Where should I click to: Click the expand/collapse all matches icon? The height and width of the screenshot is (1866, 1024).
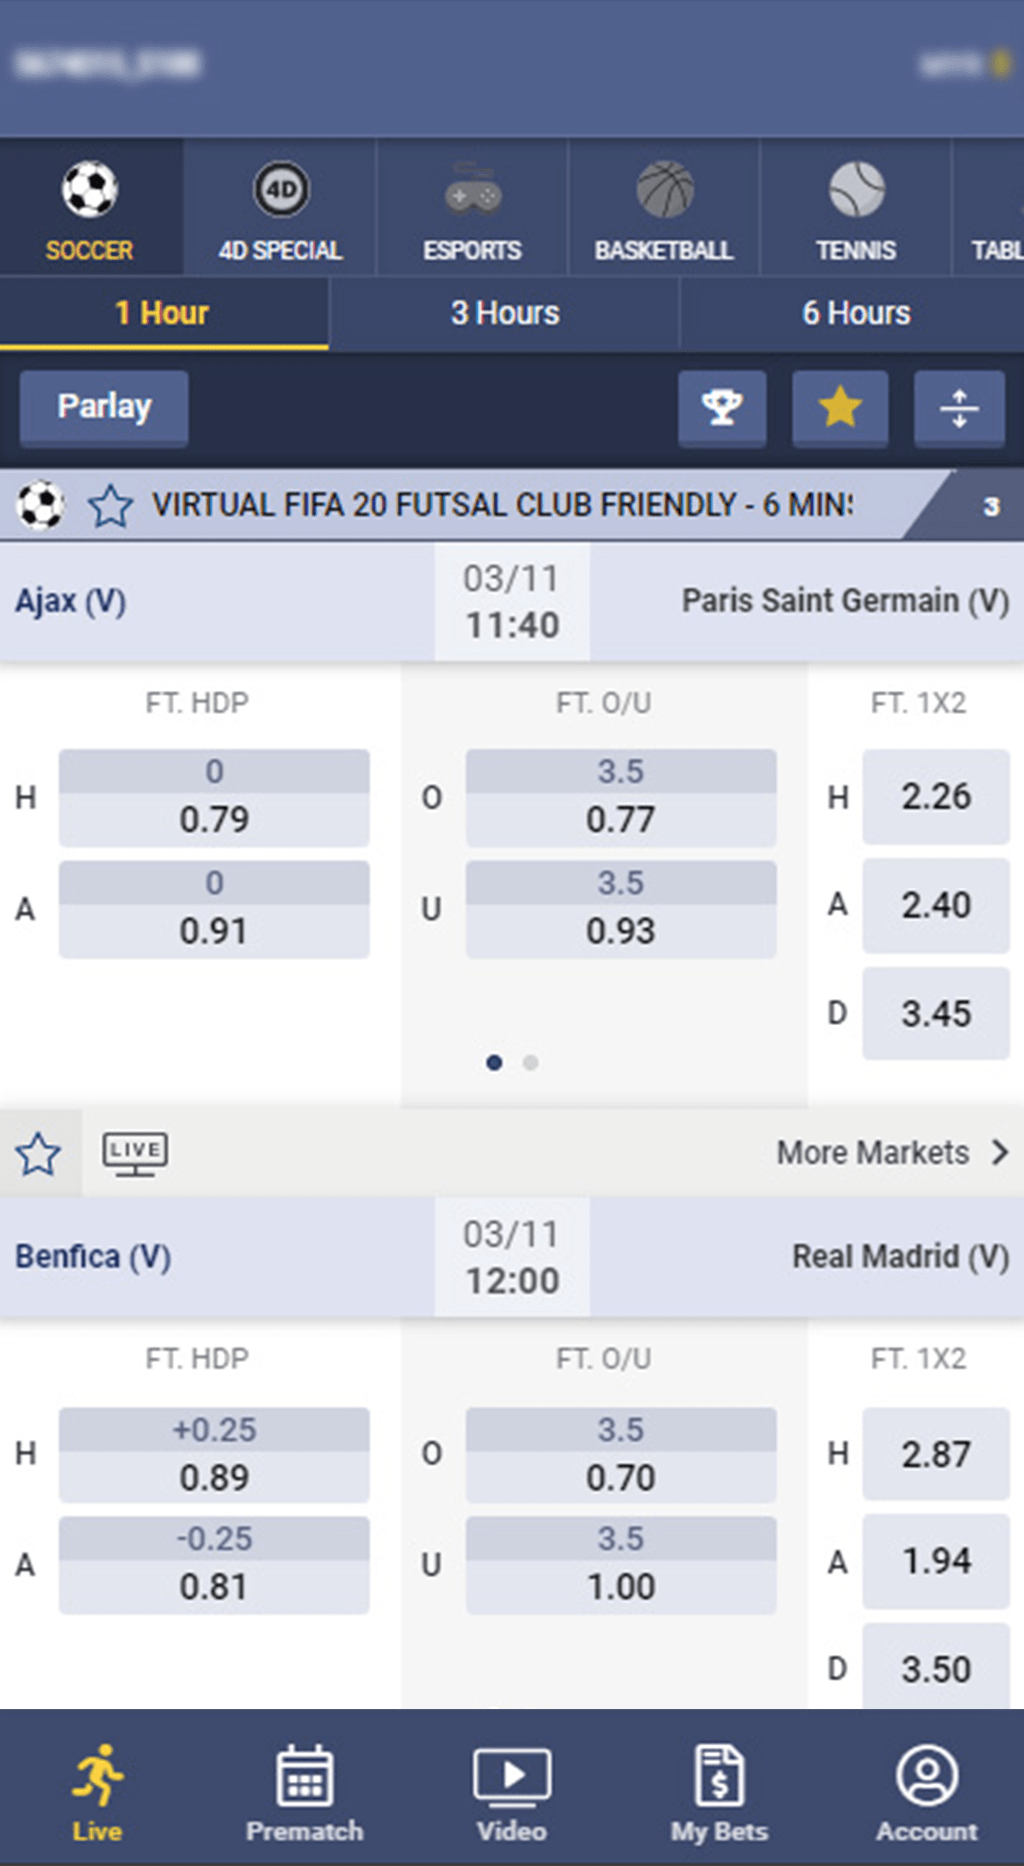[x=959, y=408]
